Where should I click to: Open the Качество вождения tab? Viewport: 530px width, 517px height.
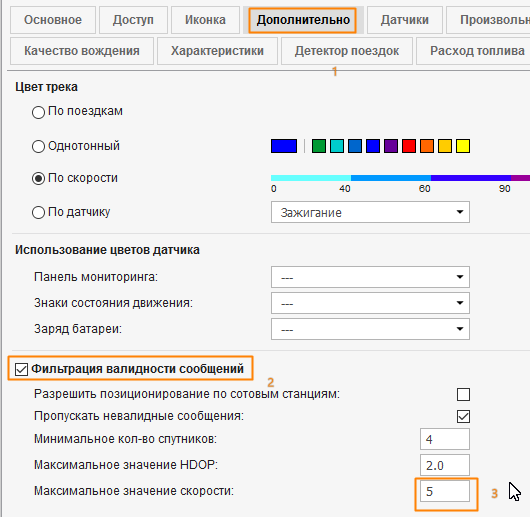(82, 51)
